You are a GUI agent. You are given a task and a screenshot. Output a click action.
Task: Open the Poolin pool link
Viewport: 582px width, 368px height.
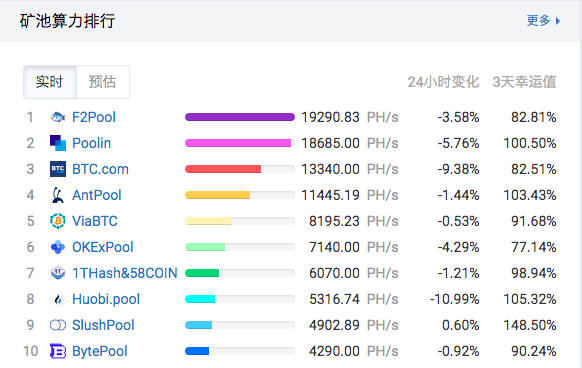pos(91,143)
